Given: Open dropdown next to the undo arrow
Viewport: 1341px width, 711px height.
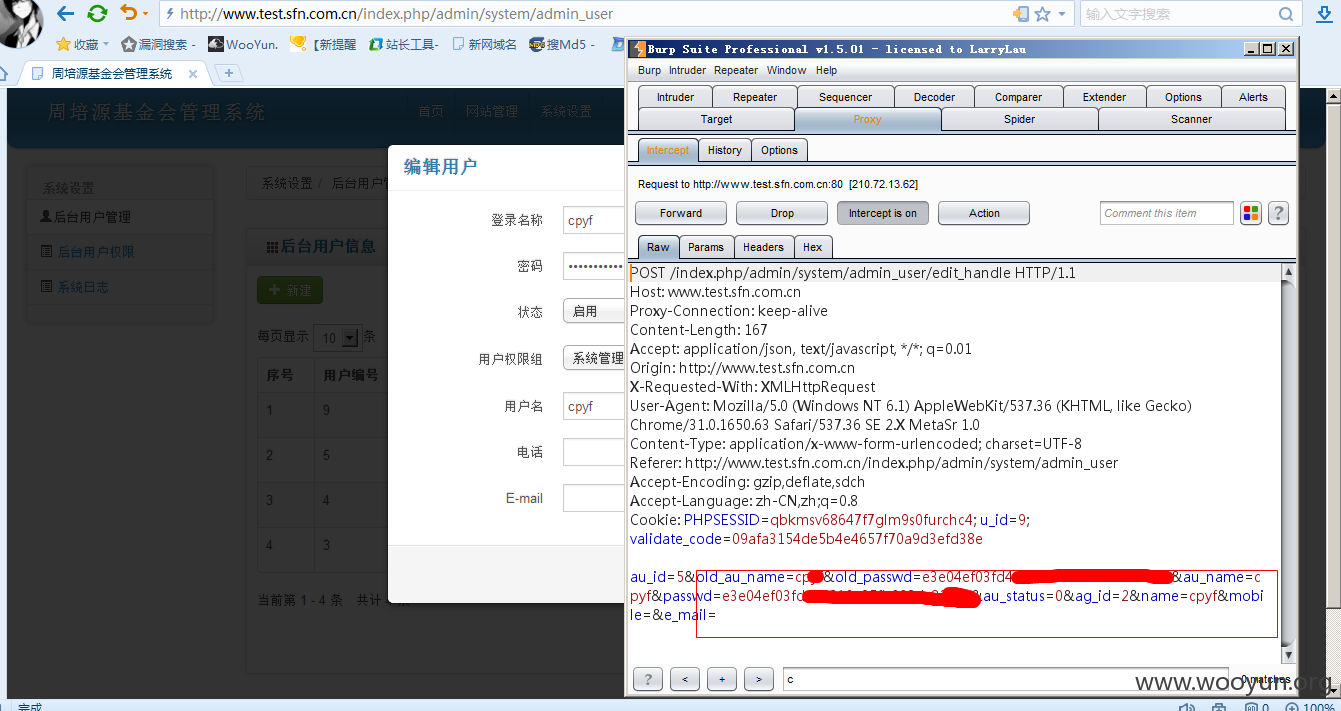Looking at the screenshot, I should pos(146,14).
